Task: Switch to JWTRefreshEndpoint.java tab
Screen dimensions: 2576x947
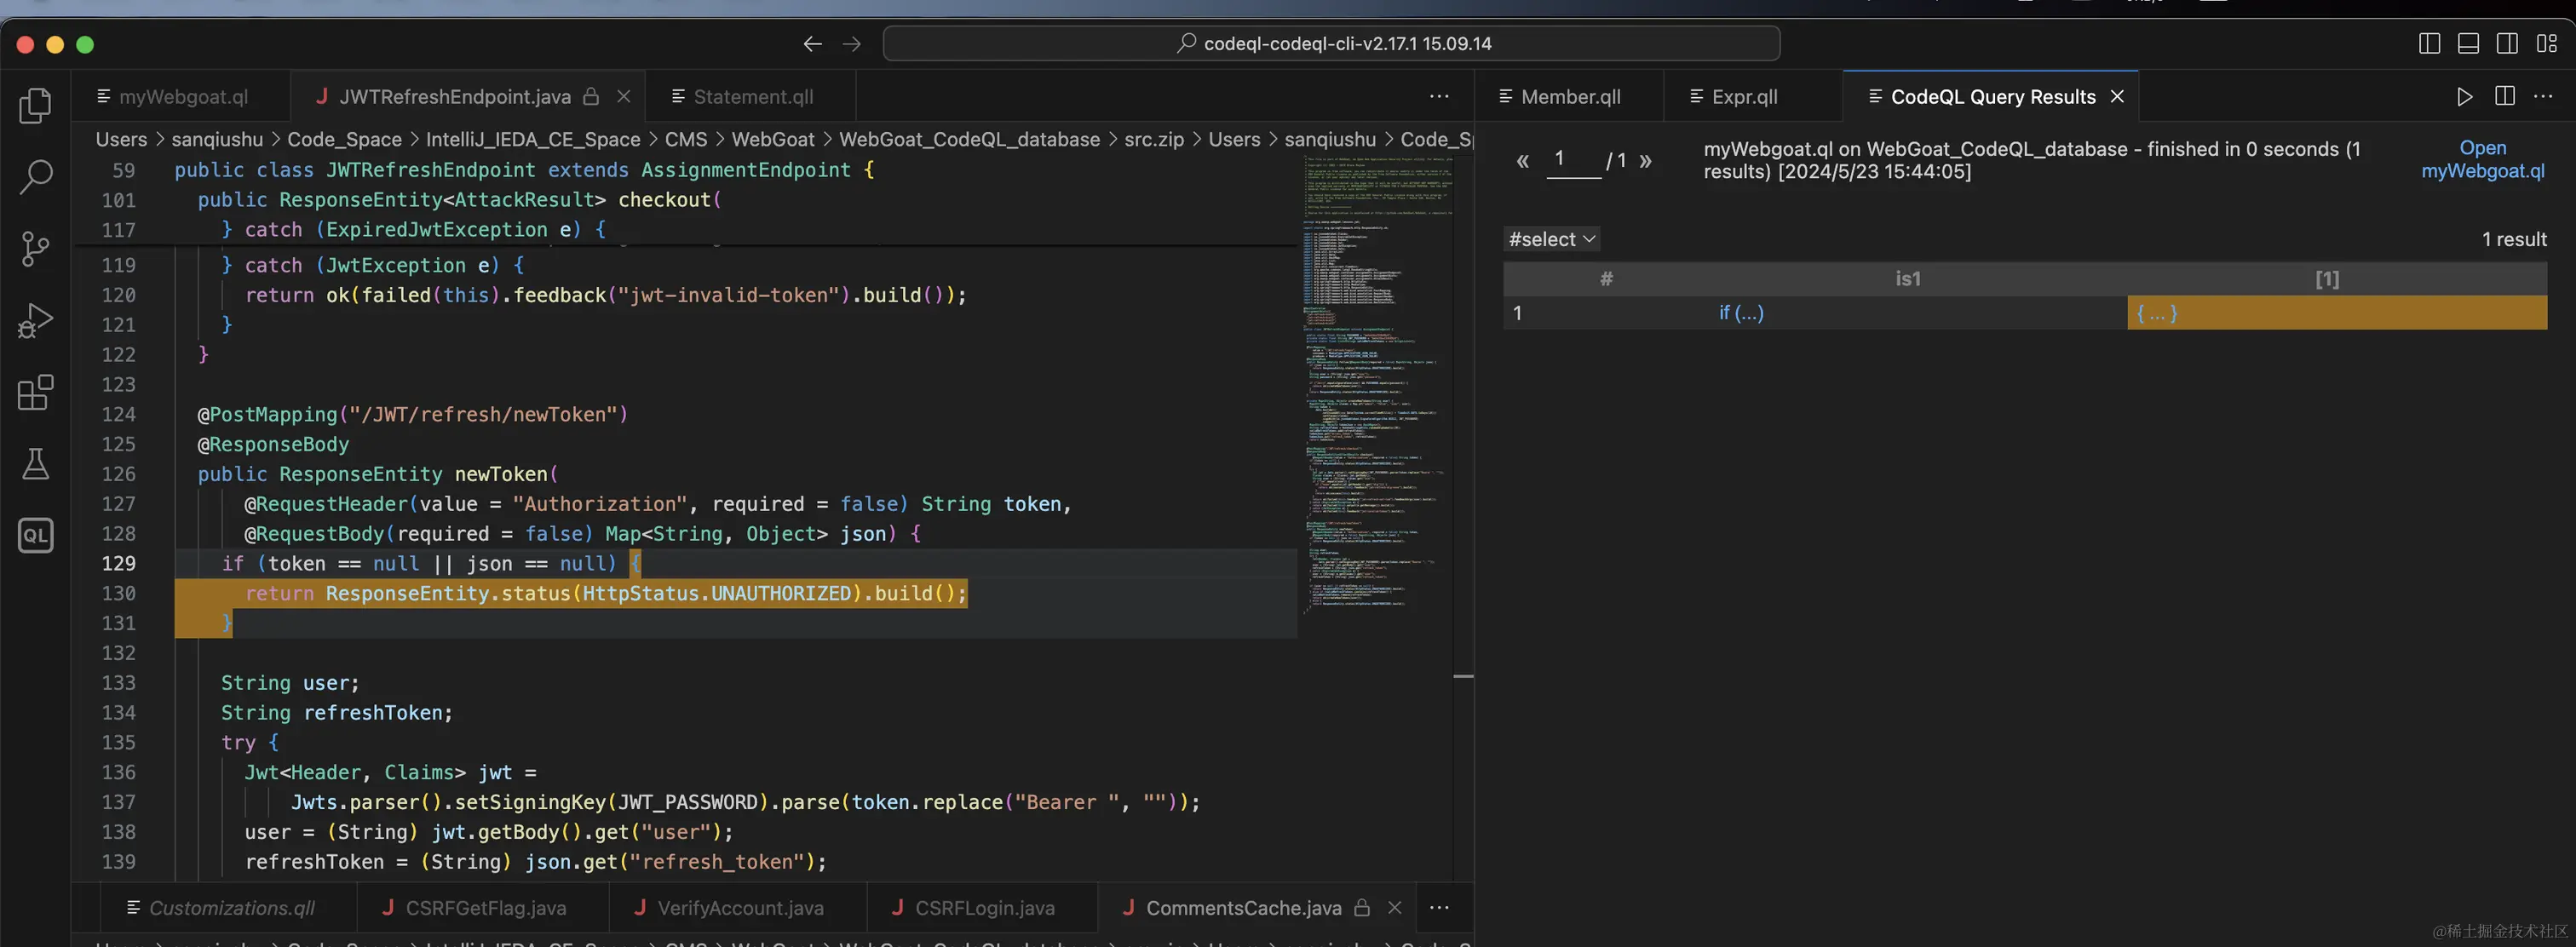Action: pos(455,97)
